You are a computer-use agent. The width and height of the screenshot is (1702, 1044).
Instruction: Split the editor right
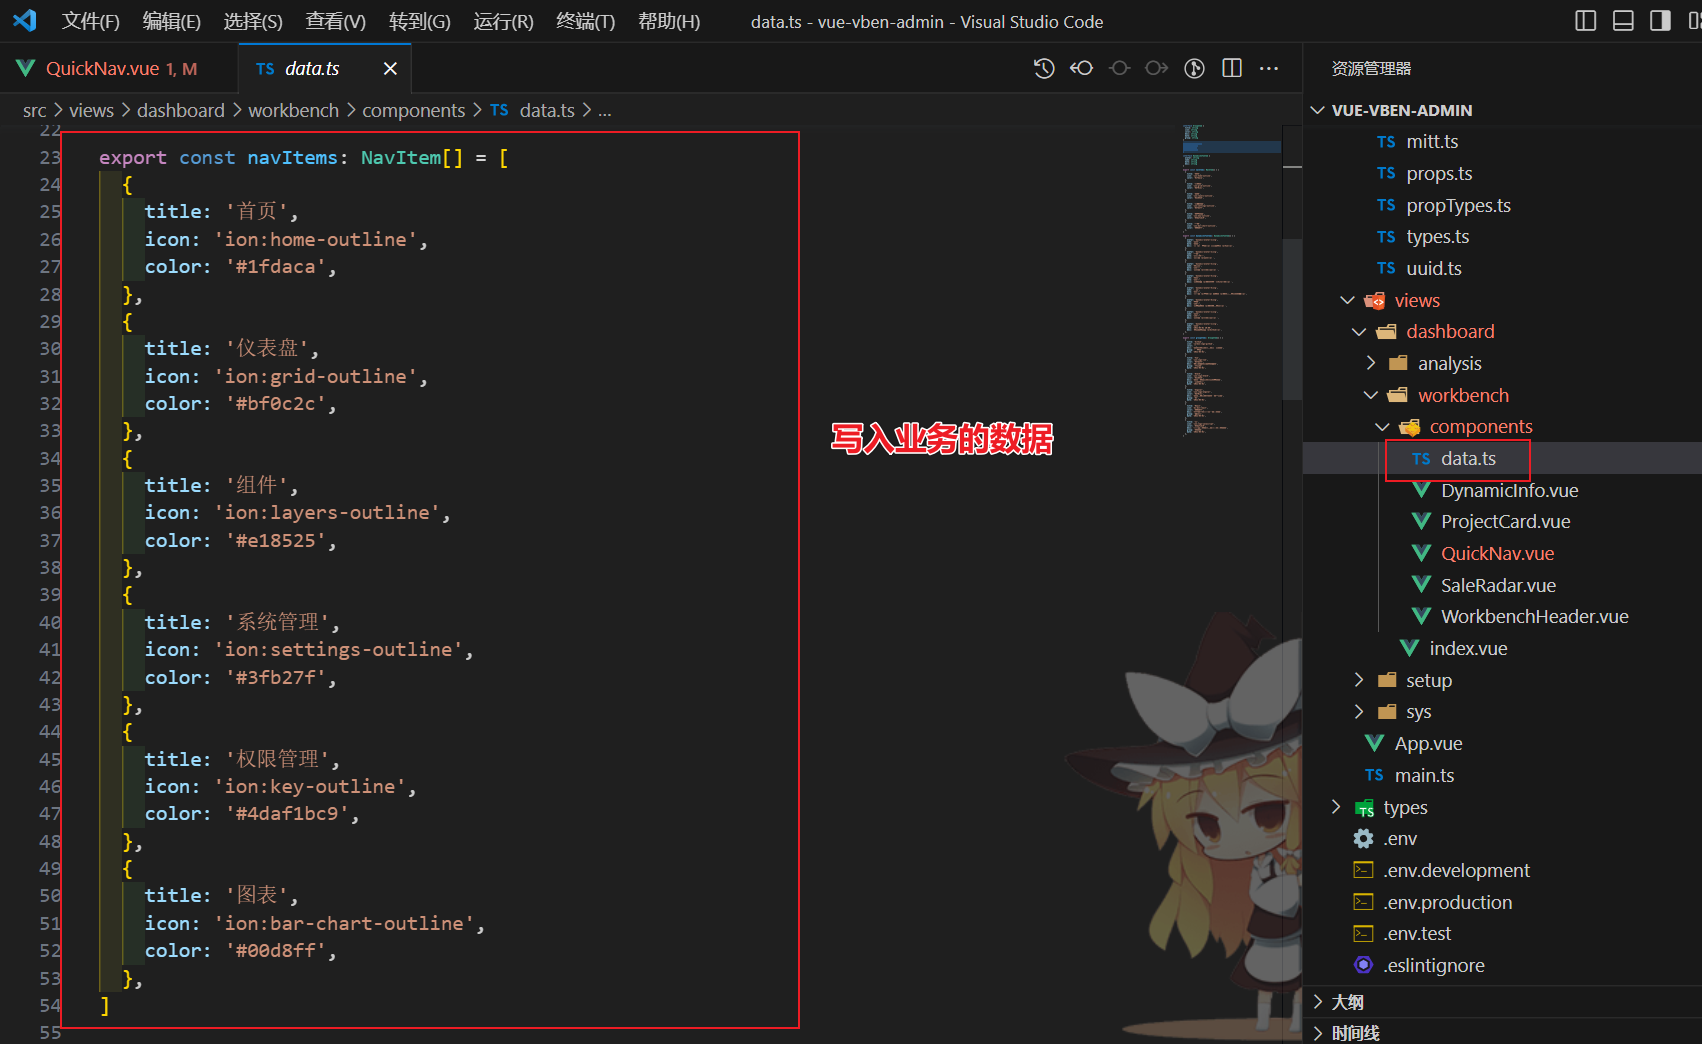coord(1232,68)
